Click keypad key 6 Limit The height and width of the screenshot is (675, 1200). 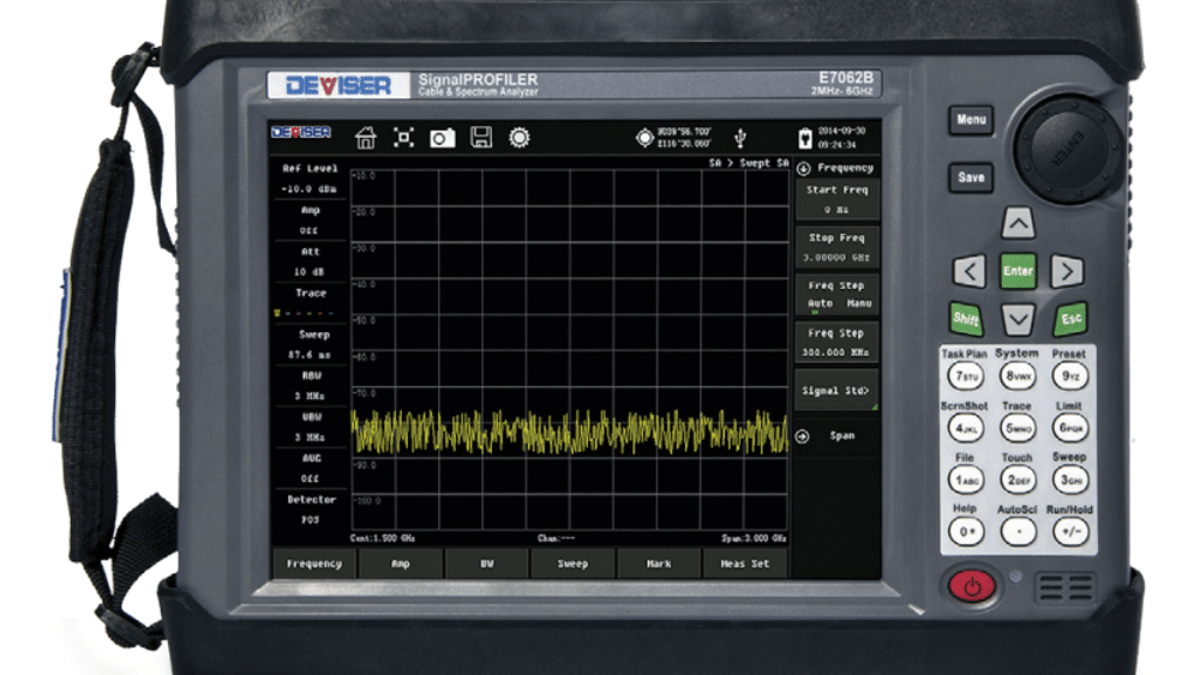(x=1070, y=429)
